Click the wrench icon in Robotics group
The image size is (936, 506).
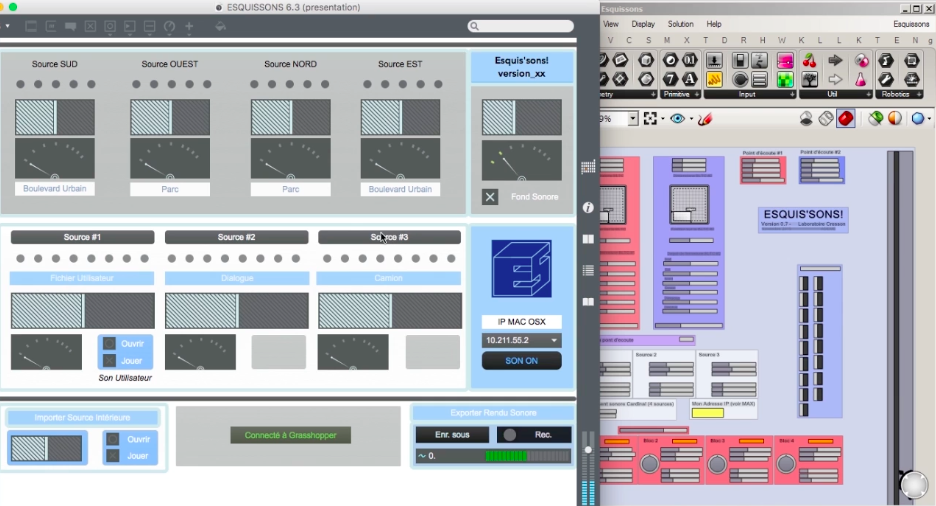(x=886, y=79)
